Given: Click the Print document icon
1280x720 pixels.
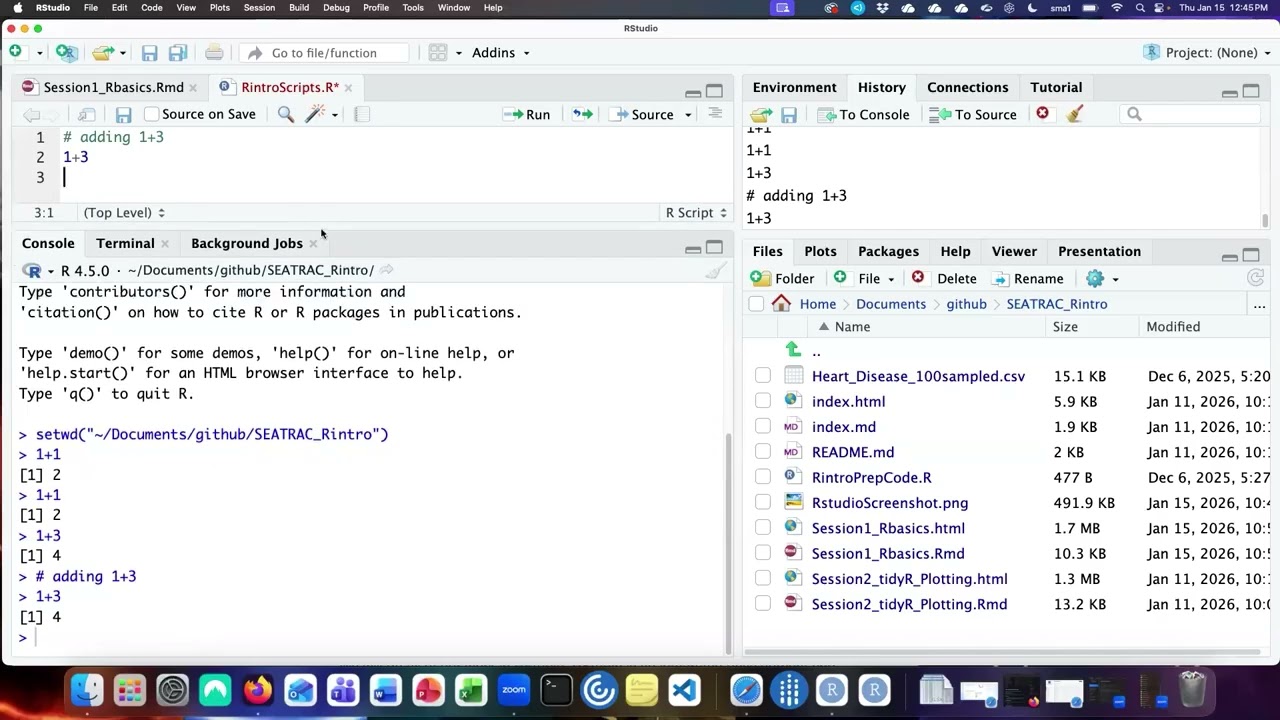Looking at the screenshot, I should coord(214,53).
